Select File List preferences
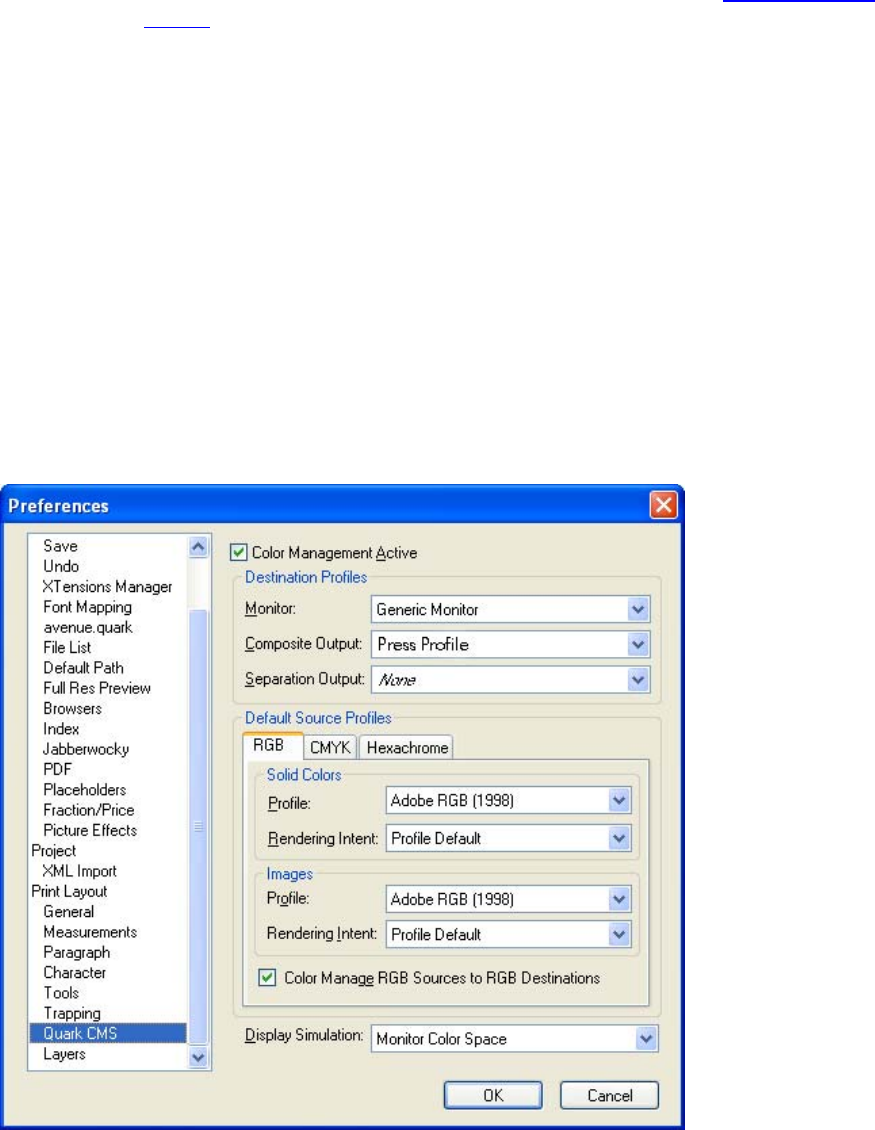The image size is (875, 1130). [x=67, y=647]
